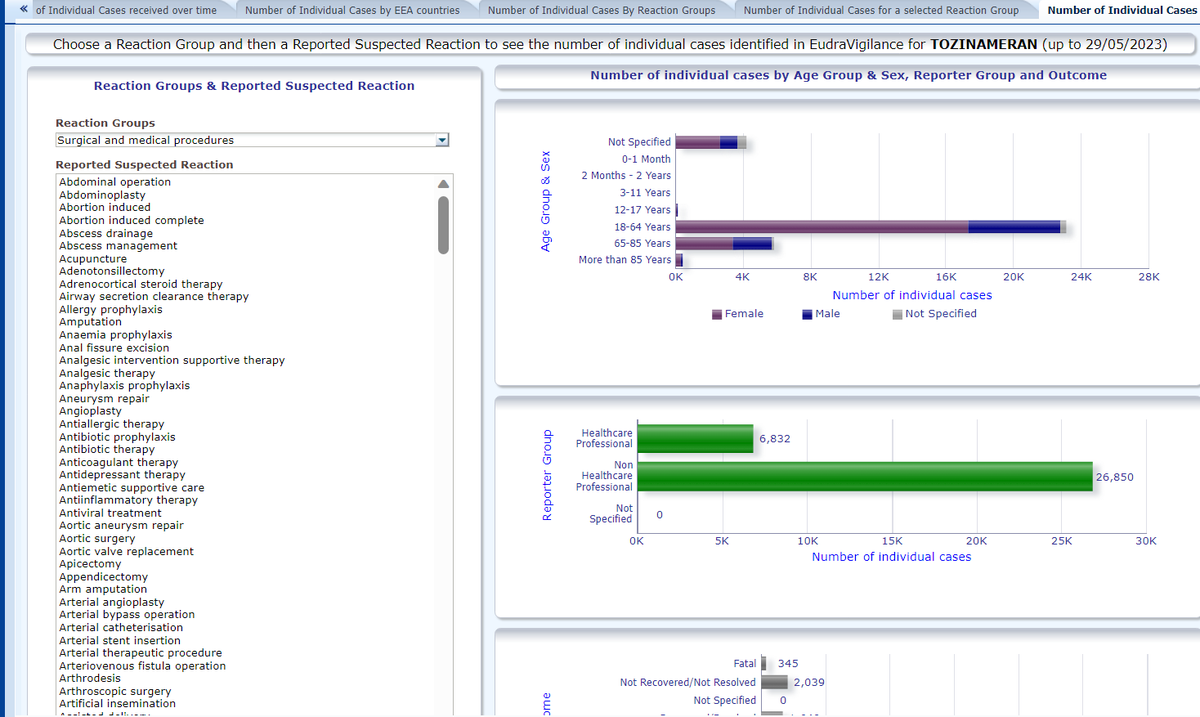The image size is (1200, 717).
Task: Click the Male legend color swatch
Action: coord(807,314)
